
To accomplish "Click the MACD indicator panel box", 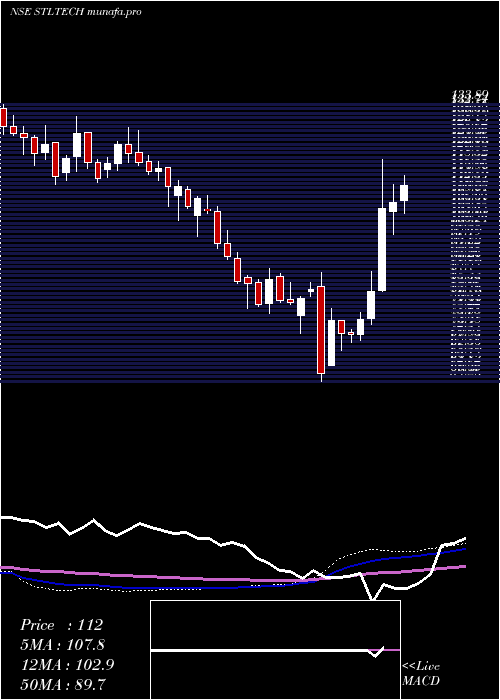I will [275, 650].
